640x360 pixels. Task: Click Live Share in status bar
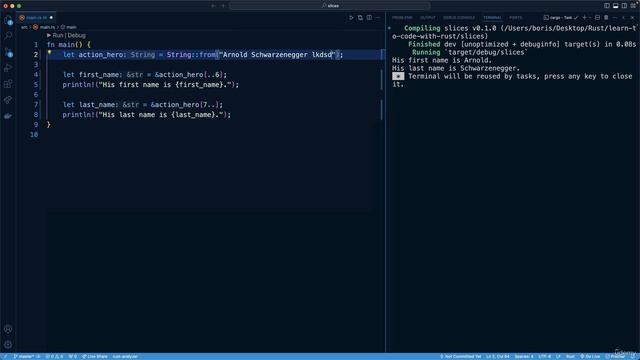tap(95, 356)
